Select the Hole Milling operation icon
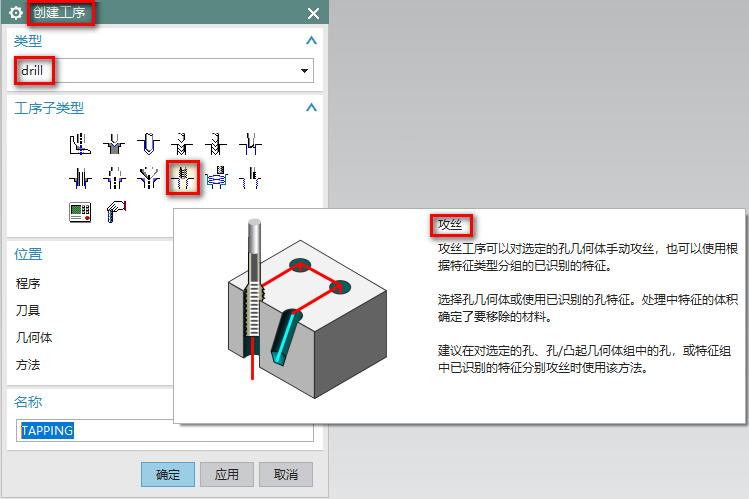This screenshot has height=499, width=749. [x=215, y=178]
